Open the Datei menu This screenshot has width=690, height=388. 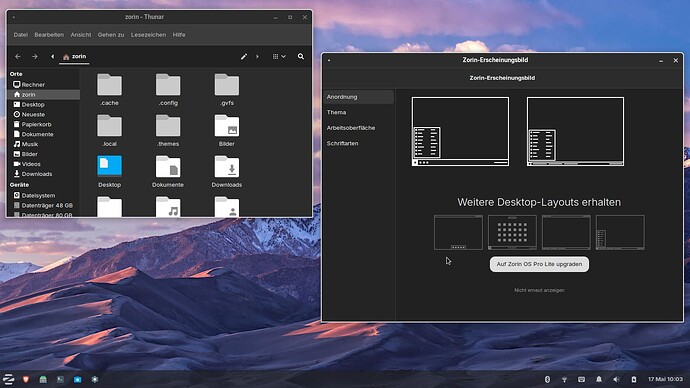click(20, 35)
